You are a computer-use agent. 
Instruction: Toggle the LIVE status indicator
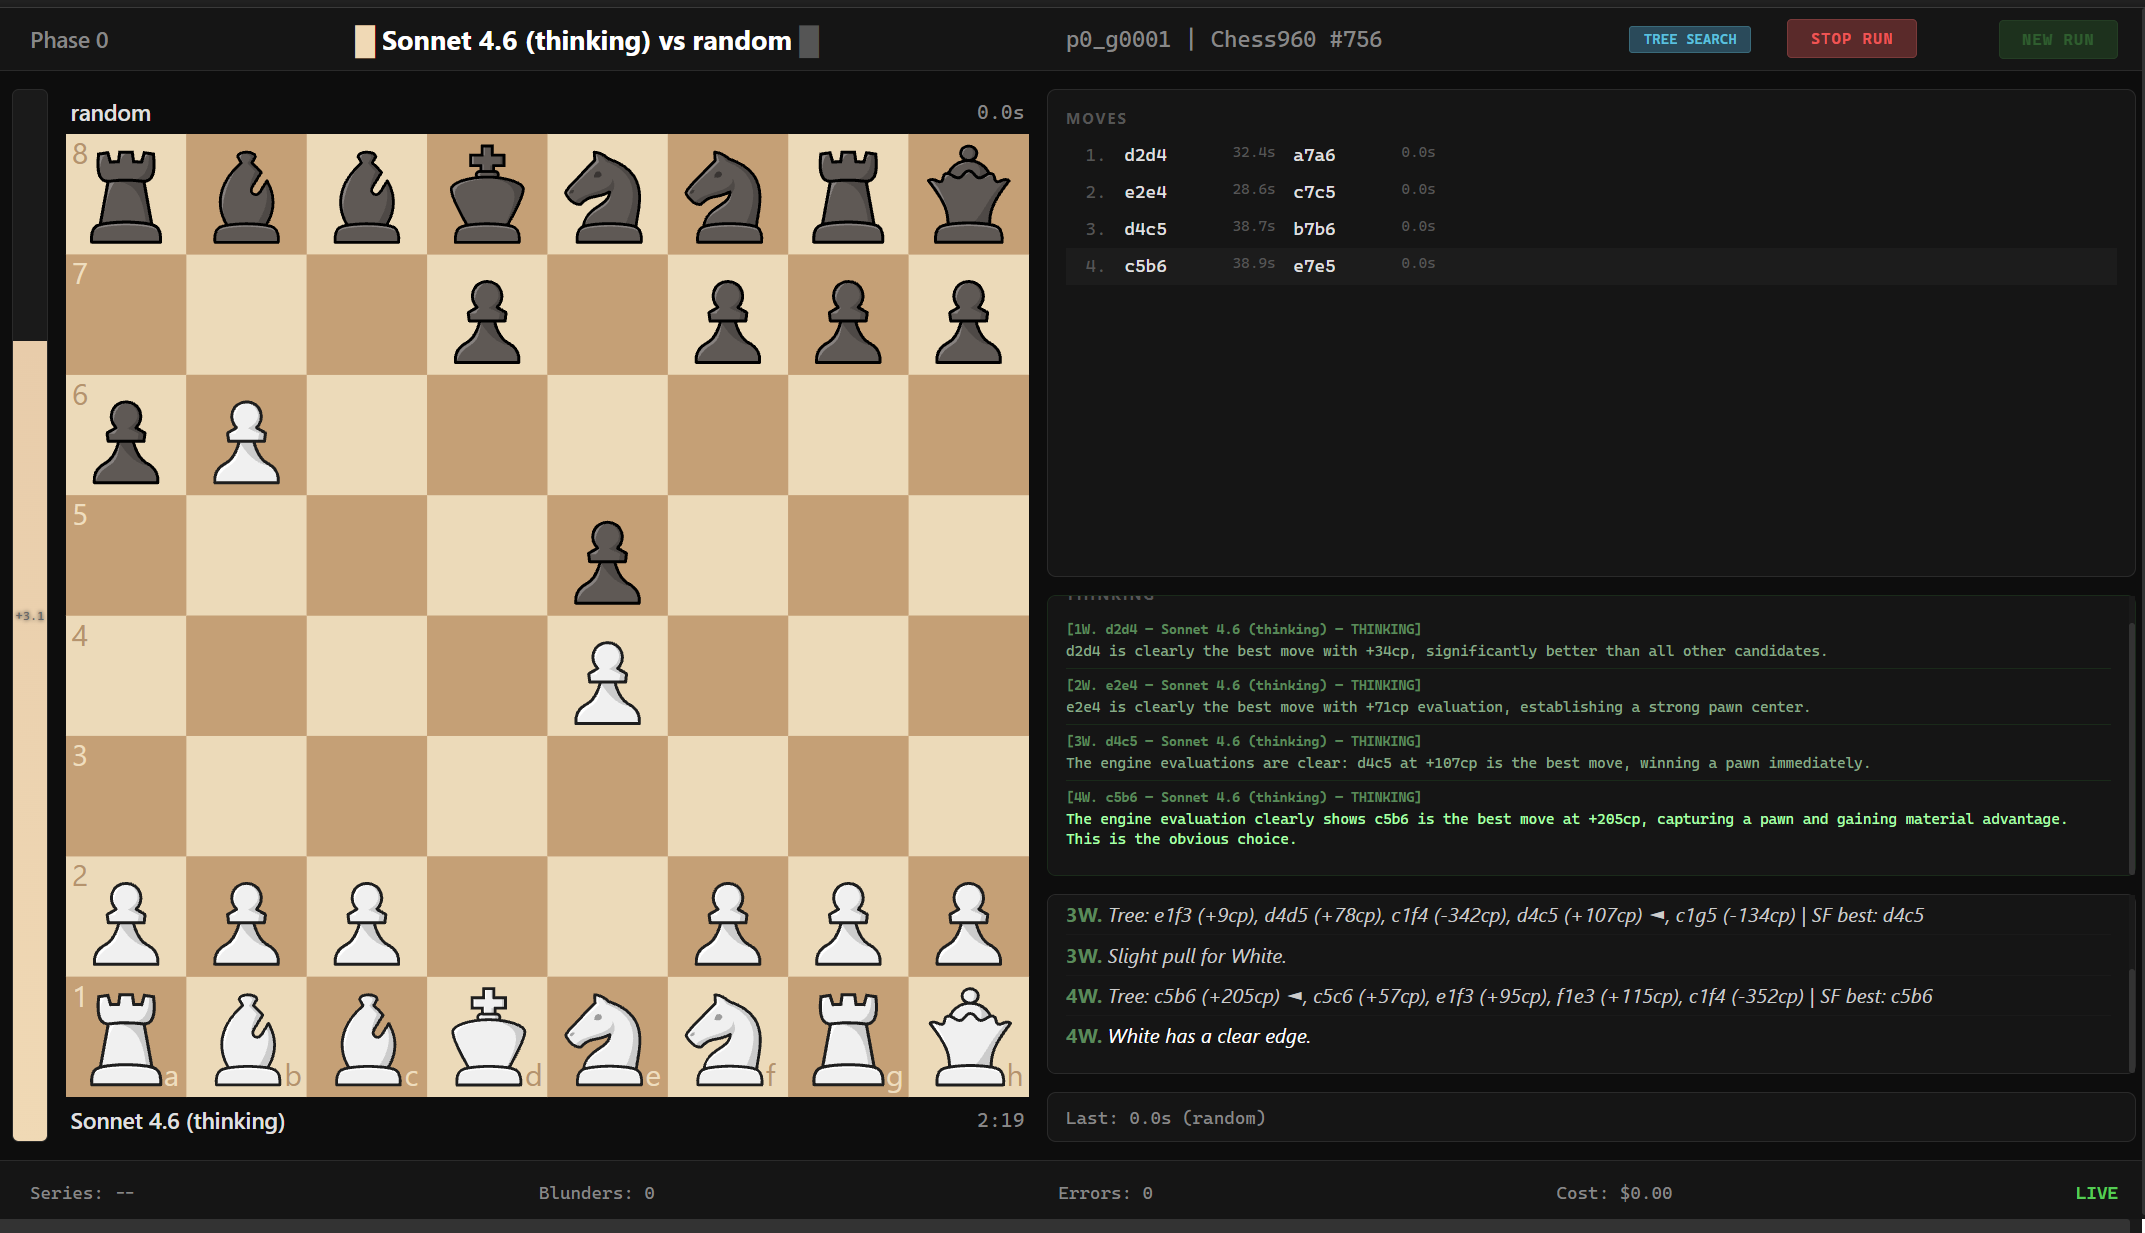click(2096, 1192)
